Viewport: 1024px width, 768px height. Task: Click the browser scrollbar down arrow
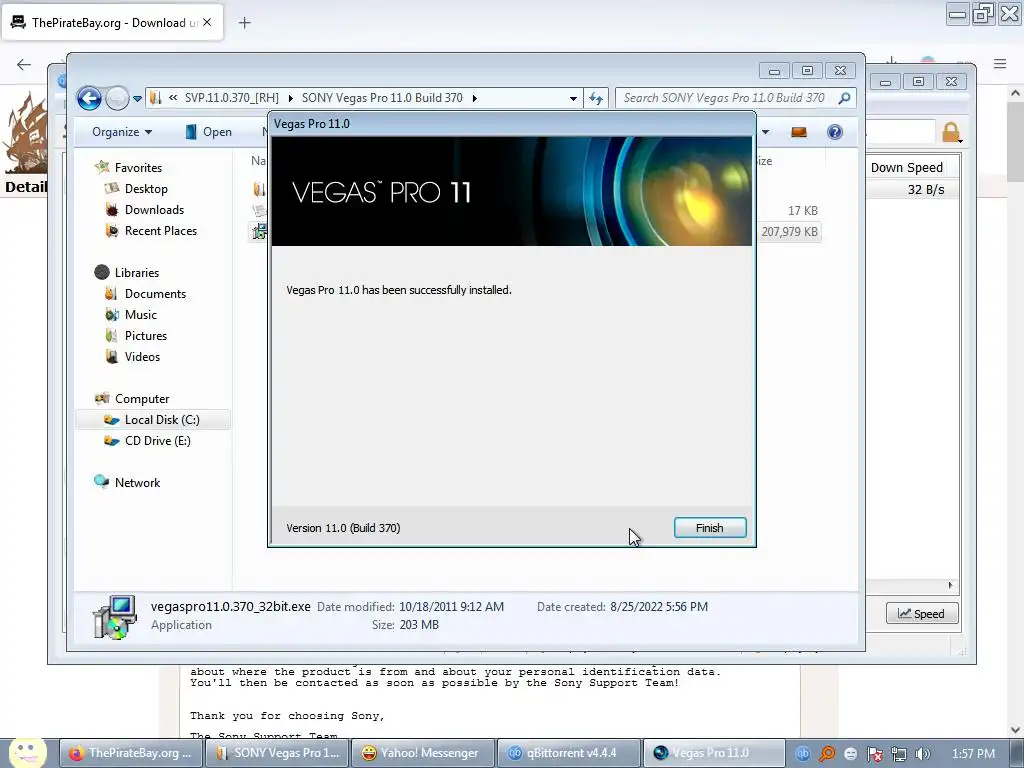(1016, 729)
